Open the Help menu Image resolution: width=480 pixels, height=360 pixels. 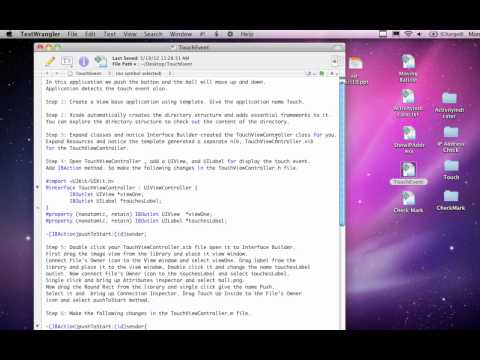(x=247, y=34)
